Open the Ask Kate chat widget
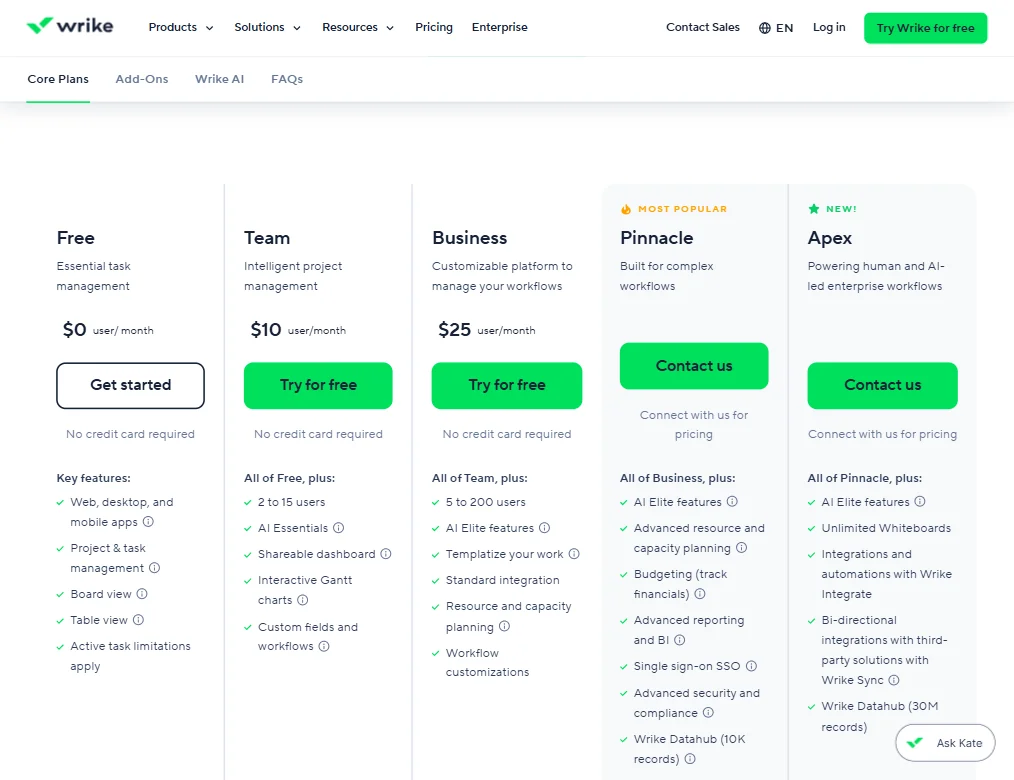 click(945, 742)
